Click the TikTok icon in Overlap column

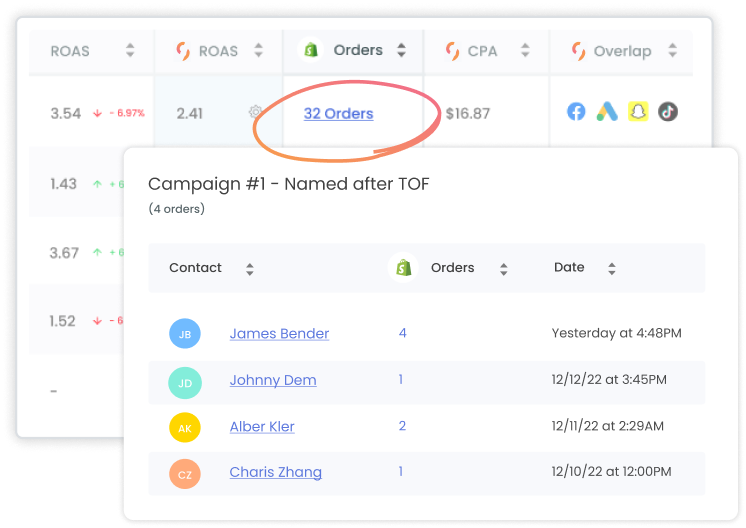tap(668, 112)
